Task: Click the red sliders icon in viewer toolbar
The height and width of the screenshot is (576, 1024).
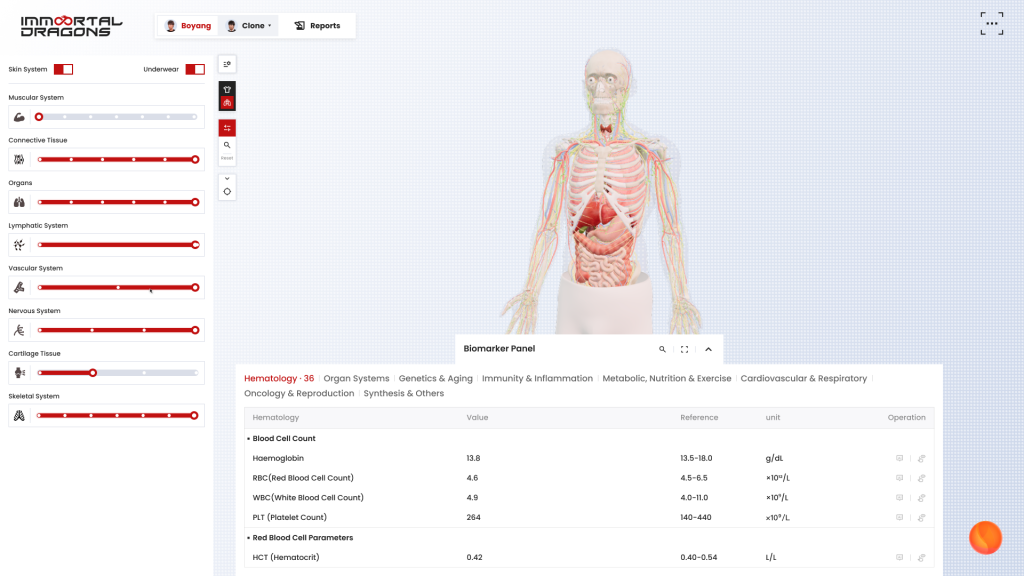Action: [227, 128]
